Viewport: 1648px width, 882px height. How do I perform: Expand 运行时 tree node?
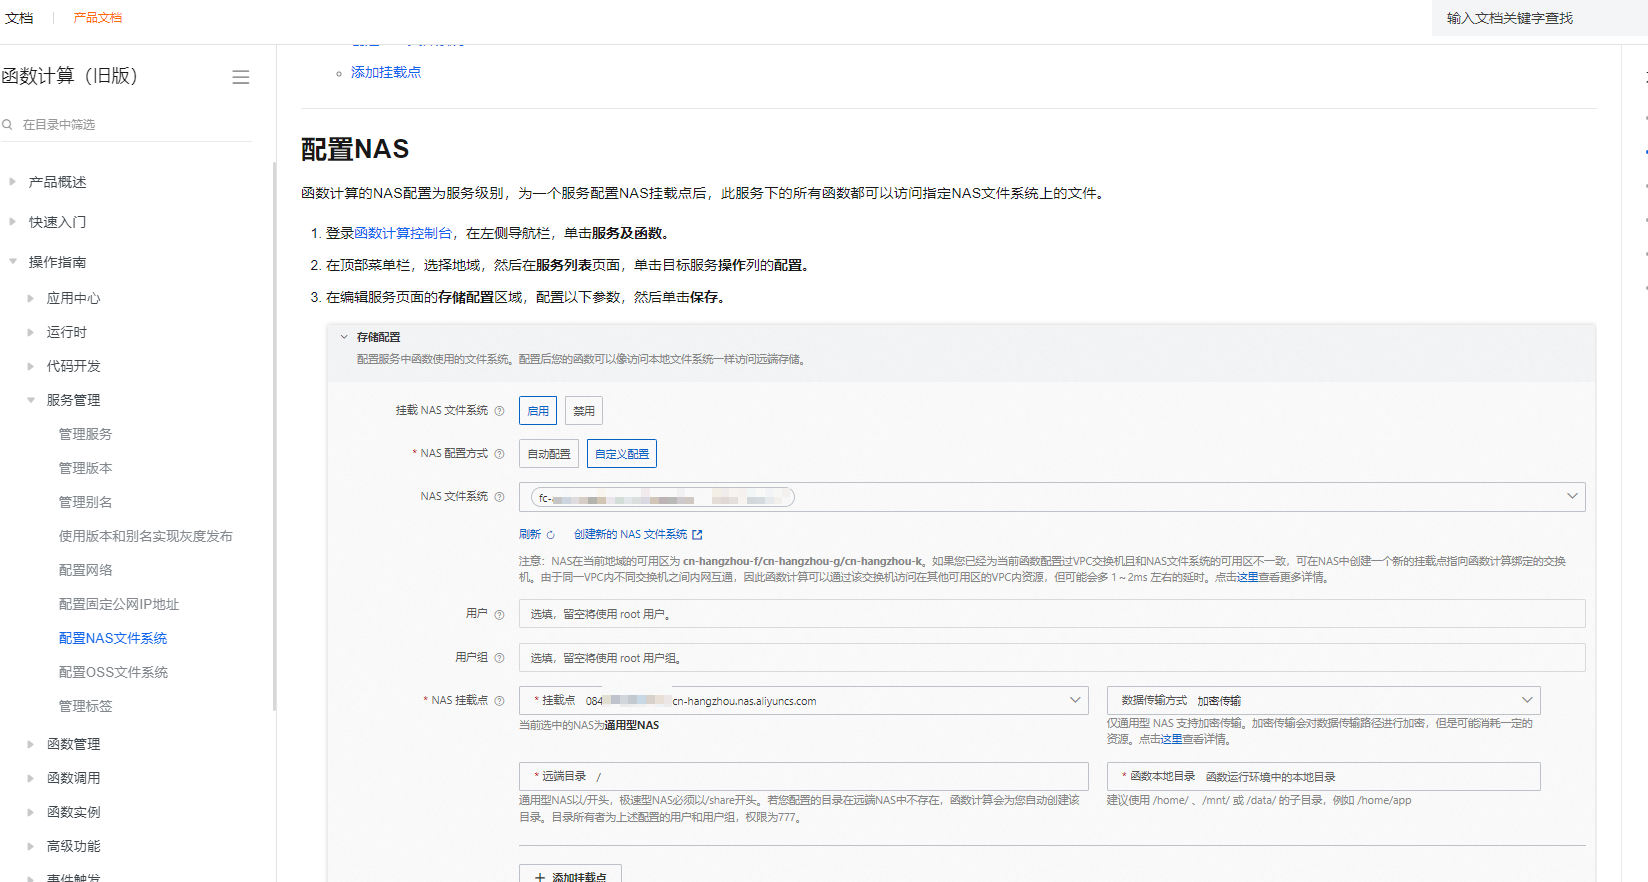(30, 332)
